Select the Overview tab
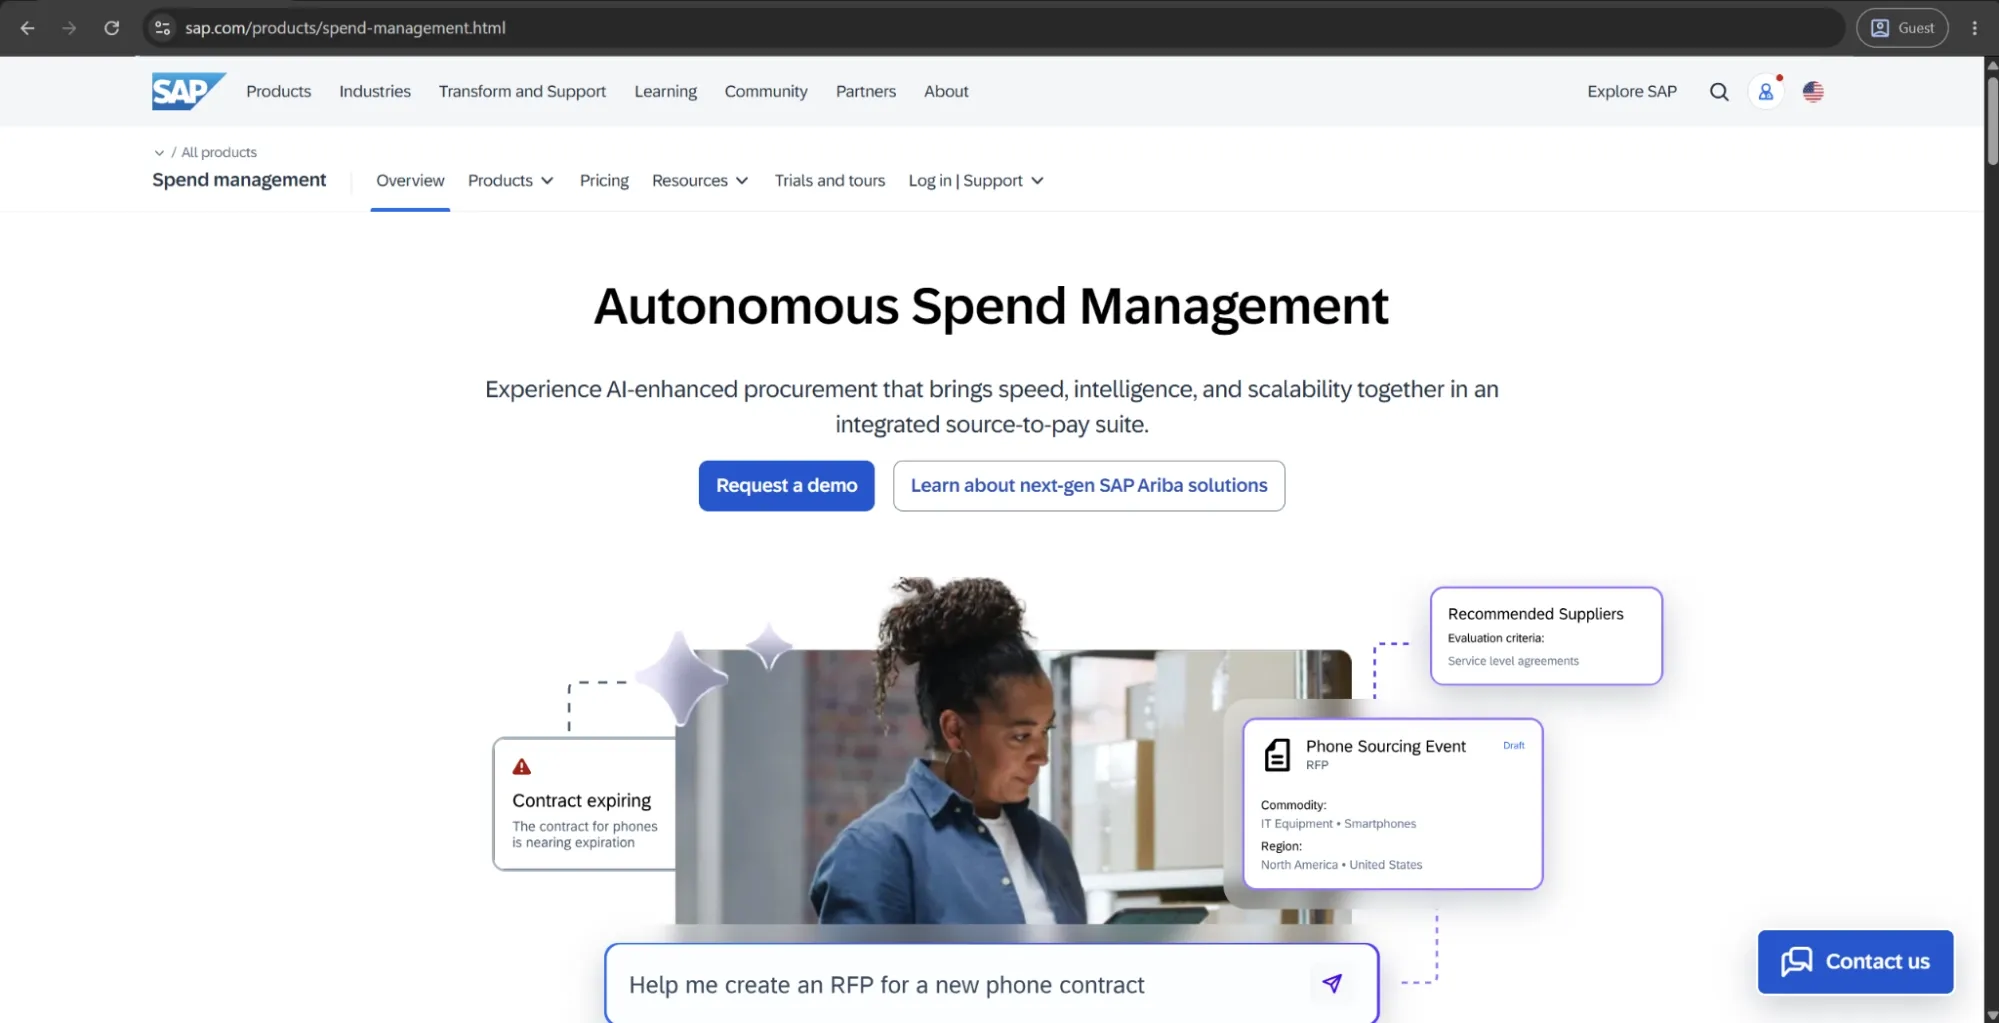The width and height of the screenshot is (1999, 1023). 410,181
